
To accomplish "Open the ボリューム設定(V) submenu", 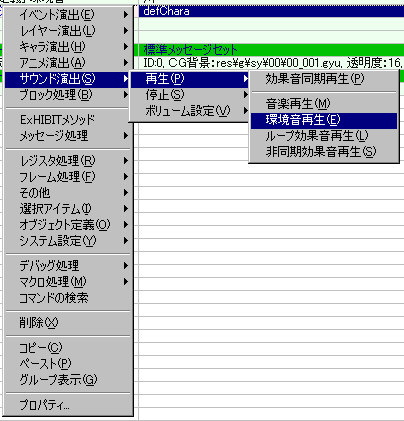I will coord(189,111).
